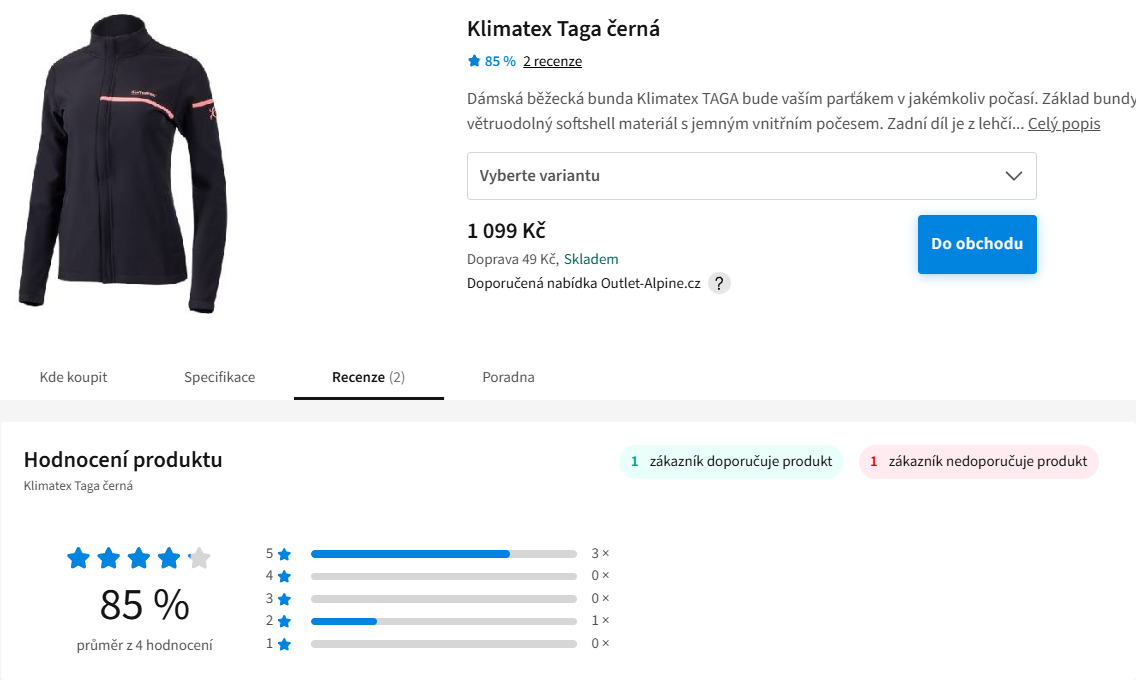Expand the Celý popis link
This screenshot has height=680, width=1136.
(1064, 124)
